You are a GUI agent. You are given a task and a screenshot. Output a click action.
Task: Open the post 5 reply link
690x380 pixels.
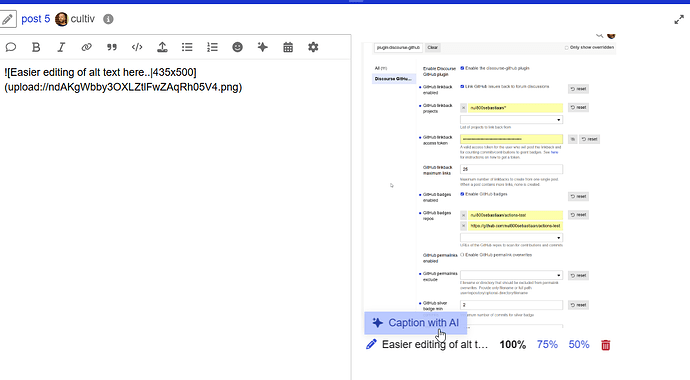(36, 19)
